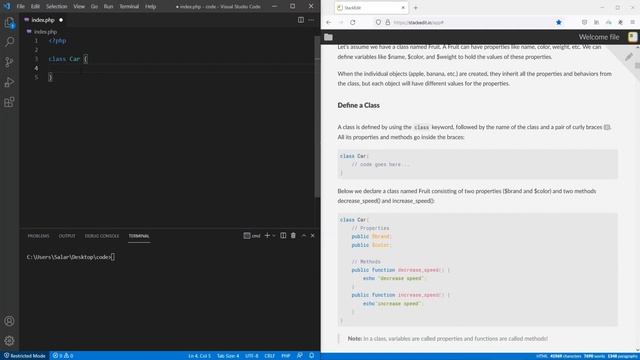Place cursor on editor line 4
The width and height of the screenshot is (640, 360).
pyautogui.click(x=180, y=68)
